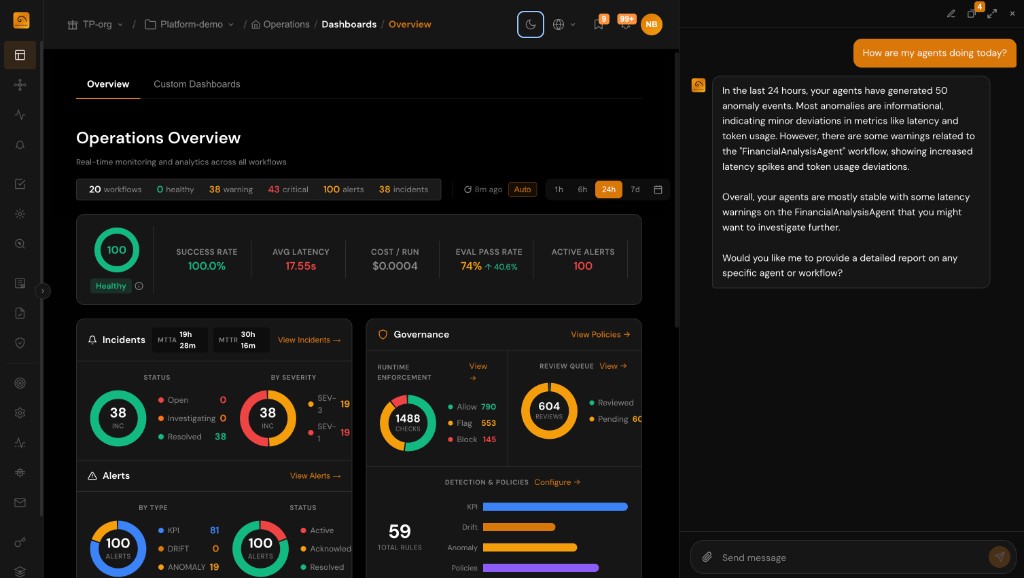Click the bookmarks icon with badge 9

pos(598,25)
